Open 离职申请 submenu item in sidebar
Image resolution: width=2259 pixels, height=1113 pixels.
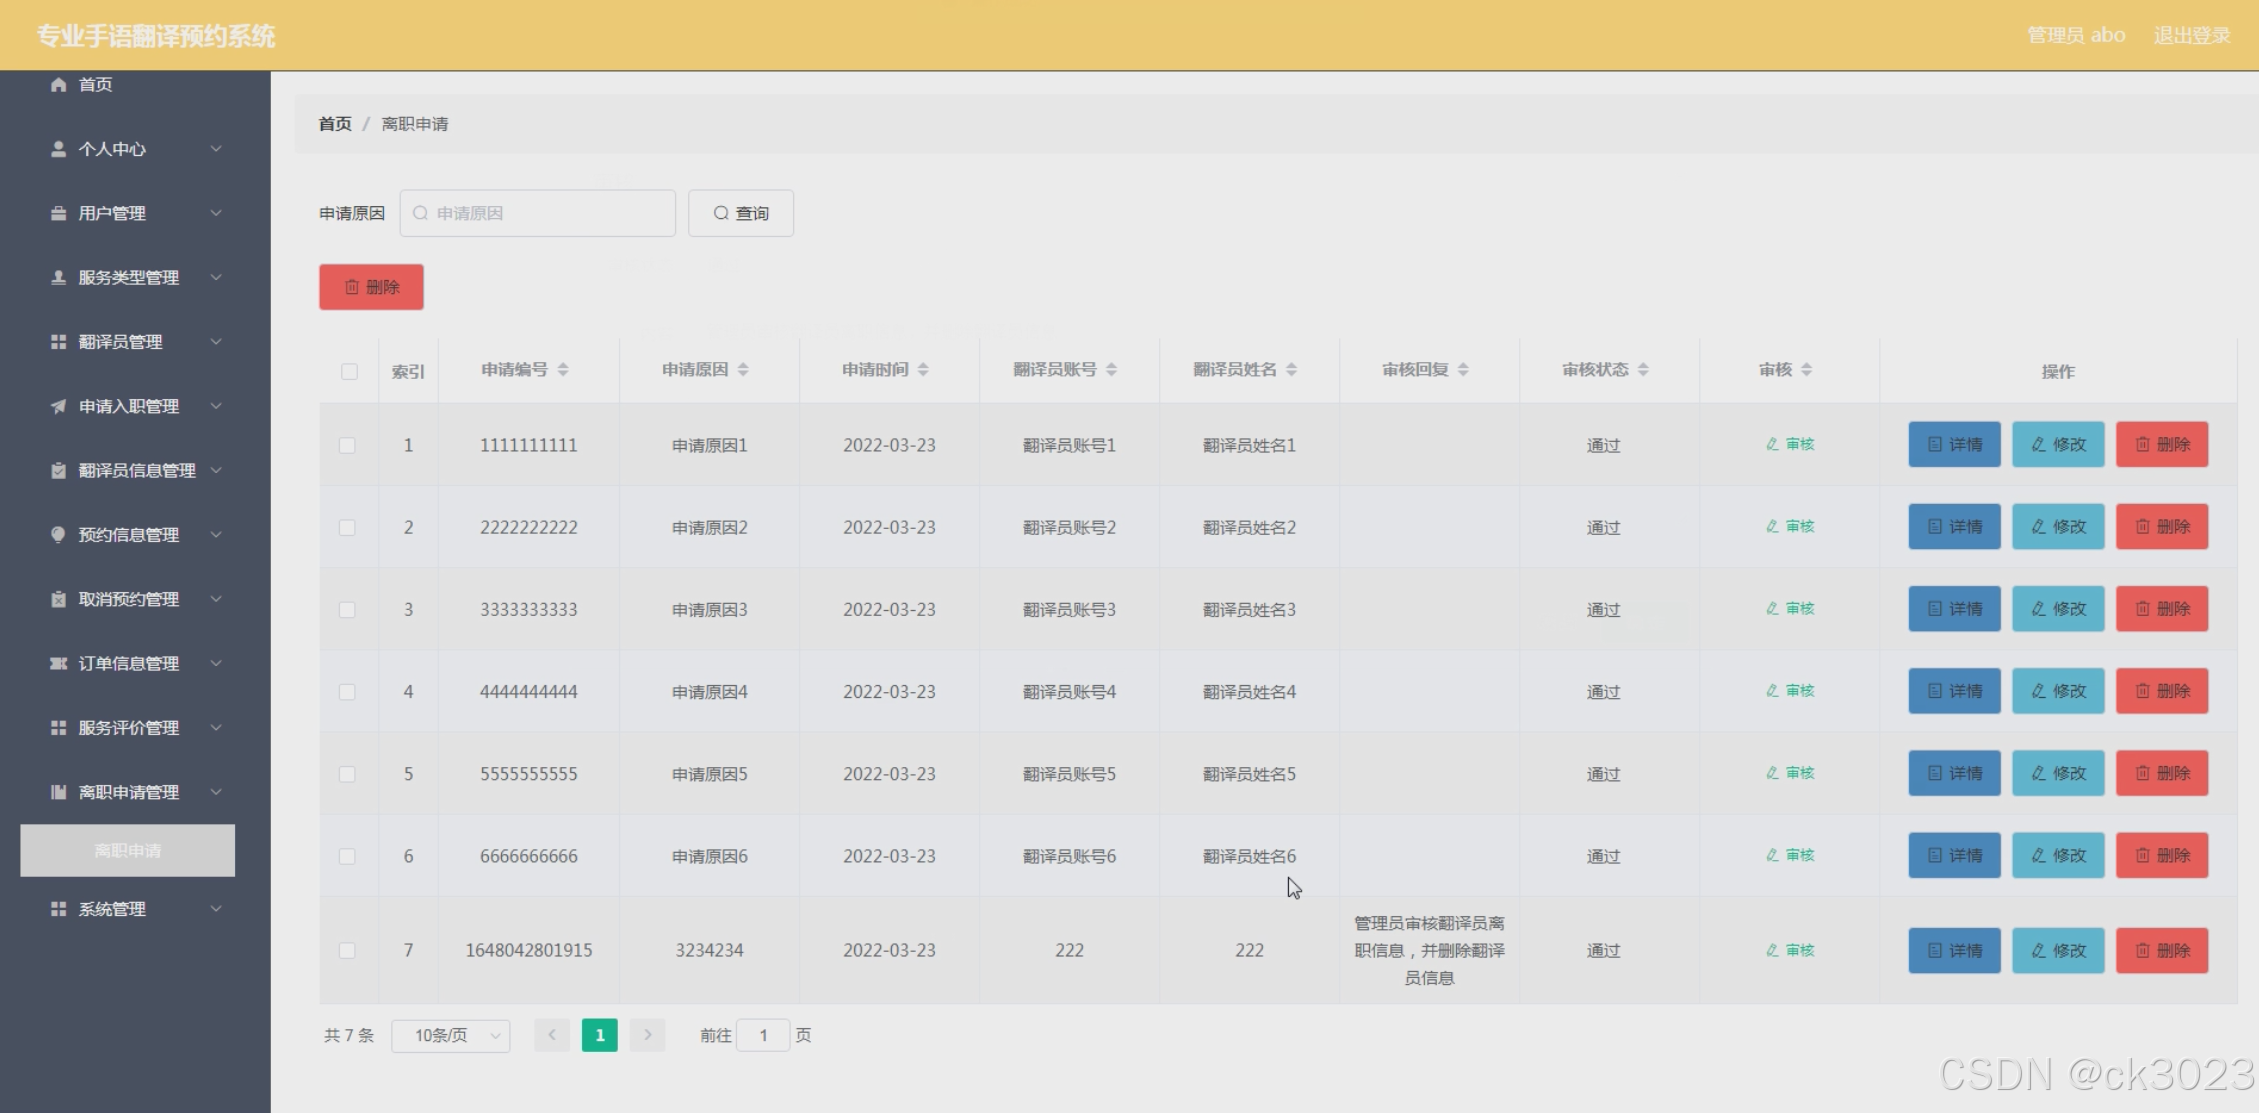pyautogui.click(x=128, y=850)
